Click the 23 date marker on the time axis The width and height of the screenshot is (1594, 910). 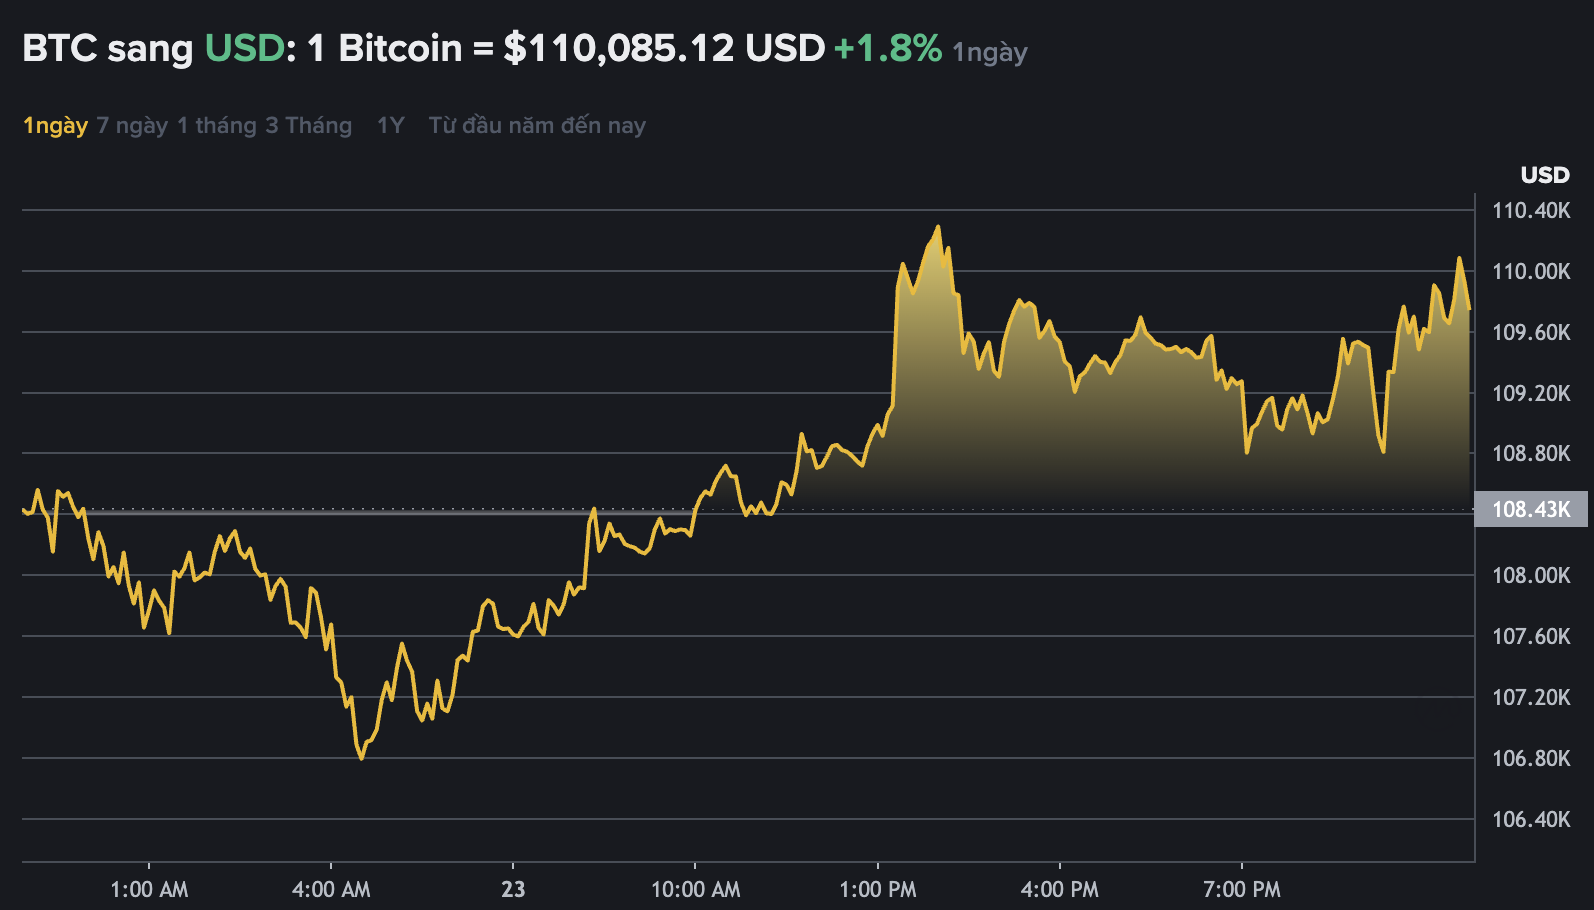(513, 890)
